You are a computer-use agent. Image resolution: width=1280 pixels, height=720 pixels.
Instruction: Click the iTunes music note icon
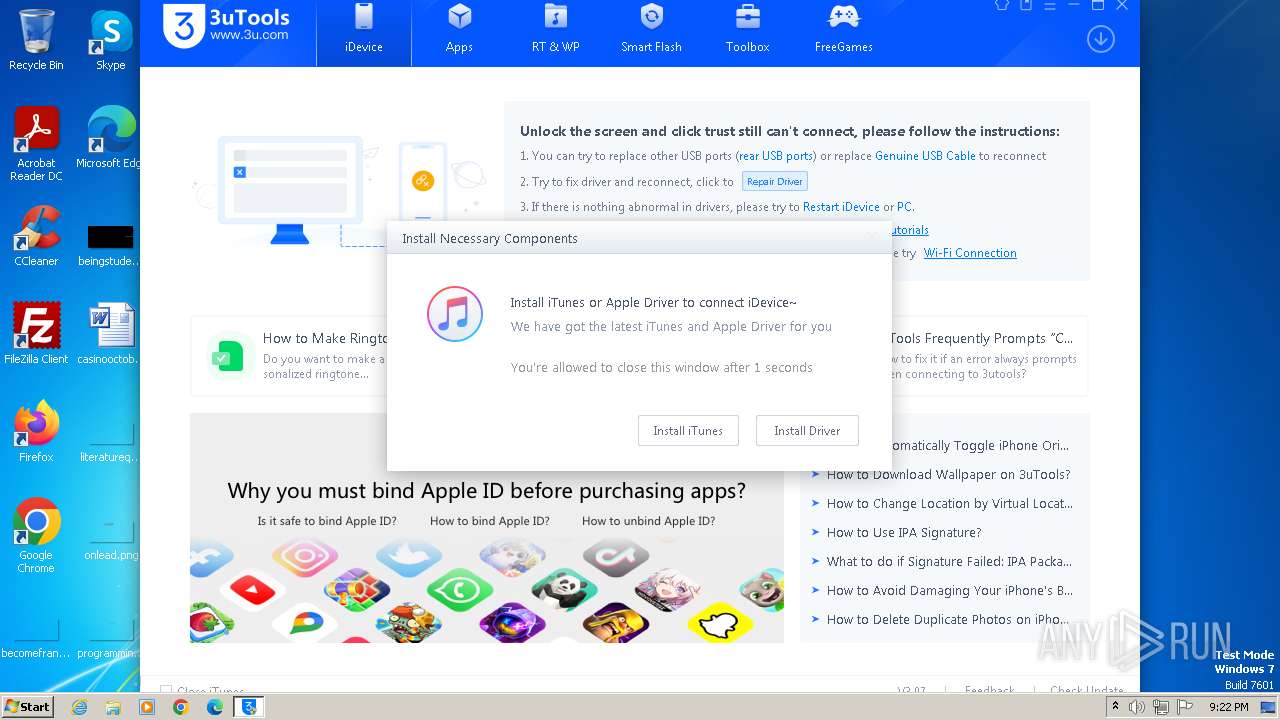[x=455, y=314]
